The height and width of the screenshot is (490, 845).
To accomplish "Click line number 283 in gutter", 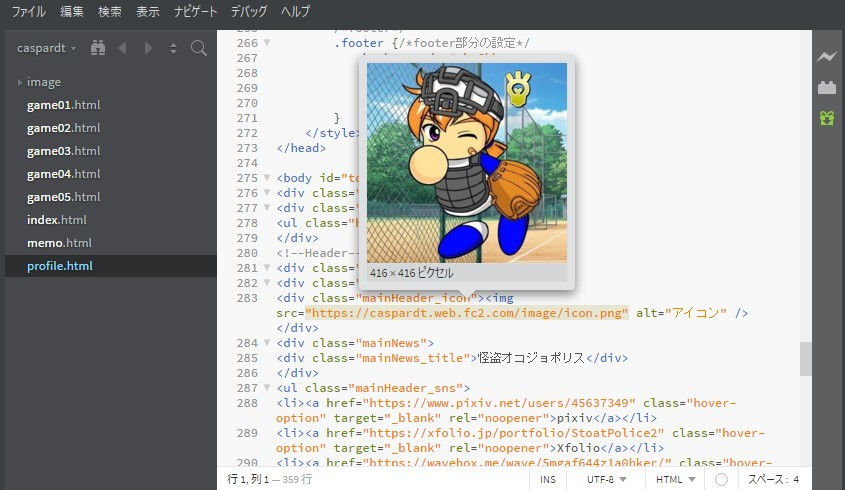I will (247, 298).
